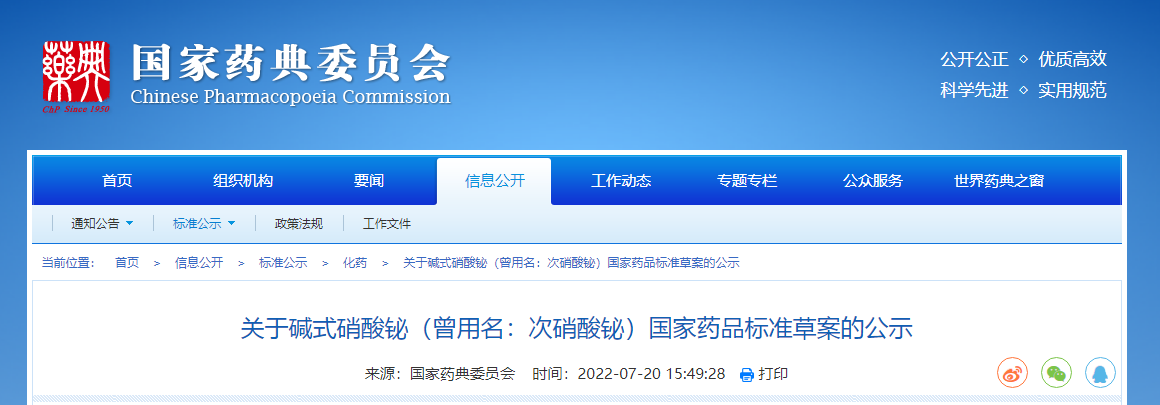Viewport: 1160px width, 405px height.
Task: Open the 首页 navigation tab
Action: pos(117,181)
